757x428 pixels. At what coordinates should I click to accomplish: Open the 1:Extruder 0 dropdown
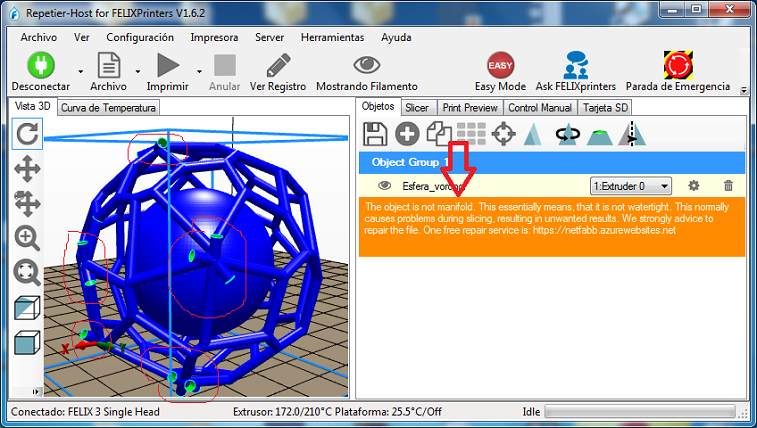coord(631,186)
